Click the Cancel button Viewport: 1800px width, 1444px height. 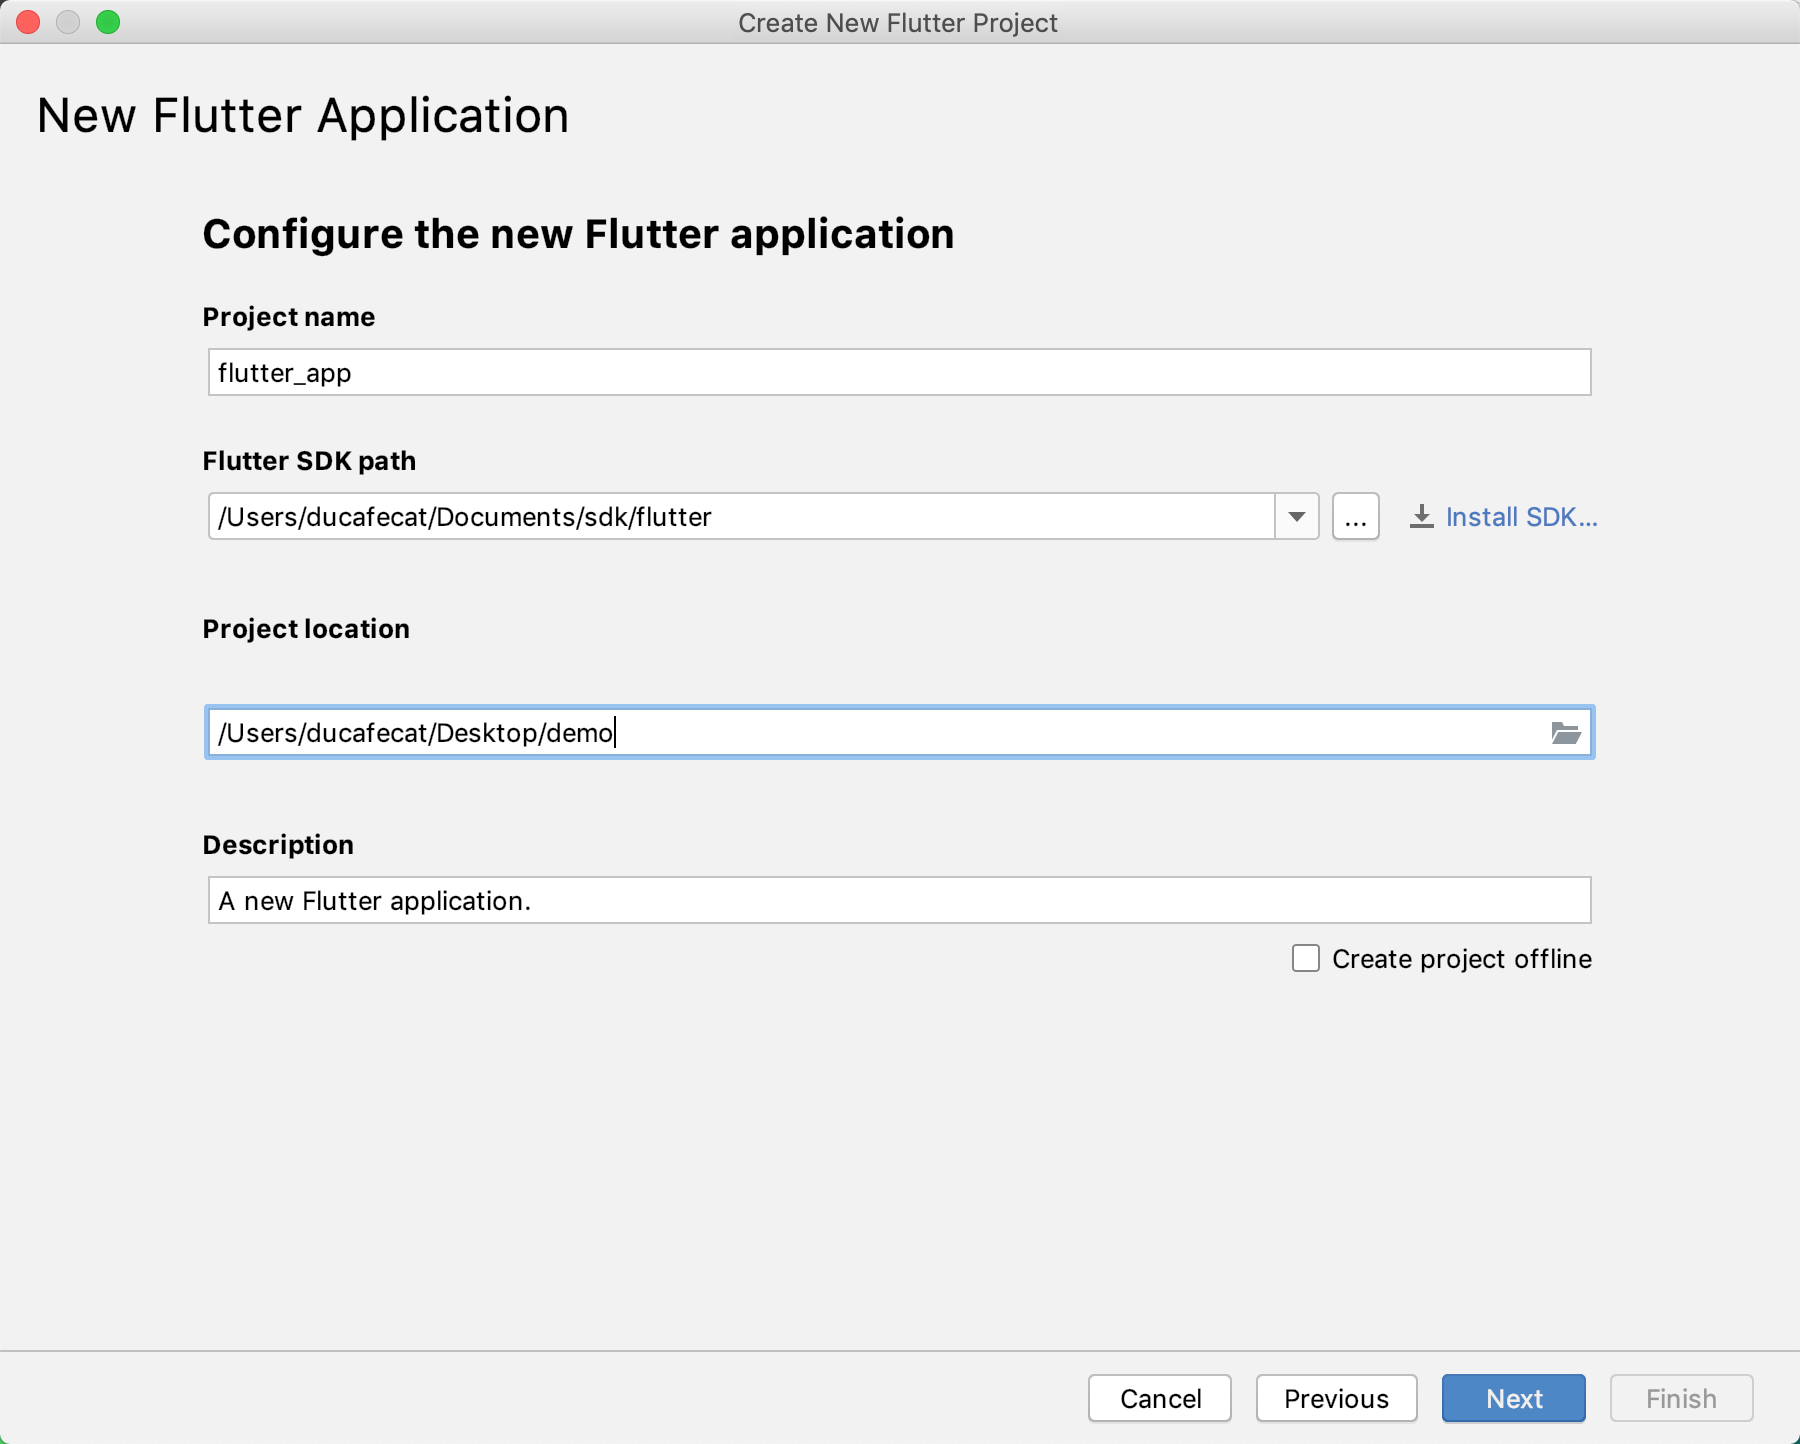(1160, 1398)
